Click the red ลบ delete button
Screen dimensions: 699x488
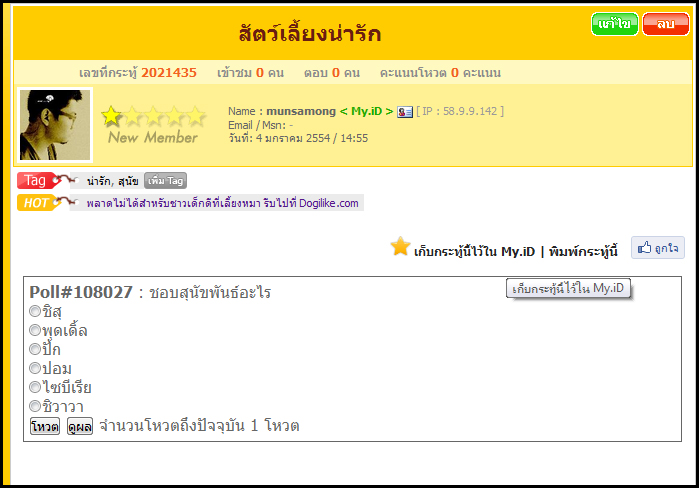coord(665,25)
